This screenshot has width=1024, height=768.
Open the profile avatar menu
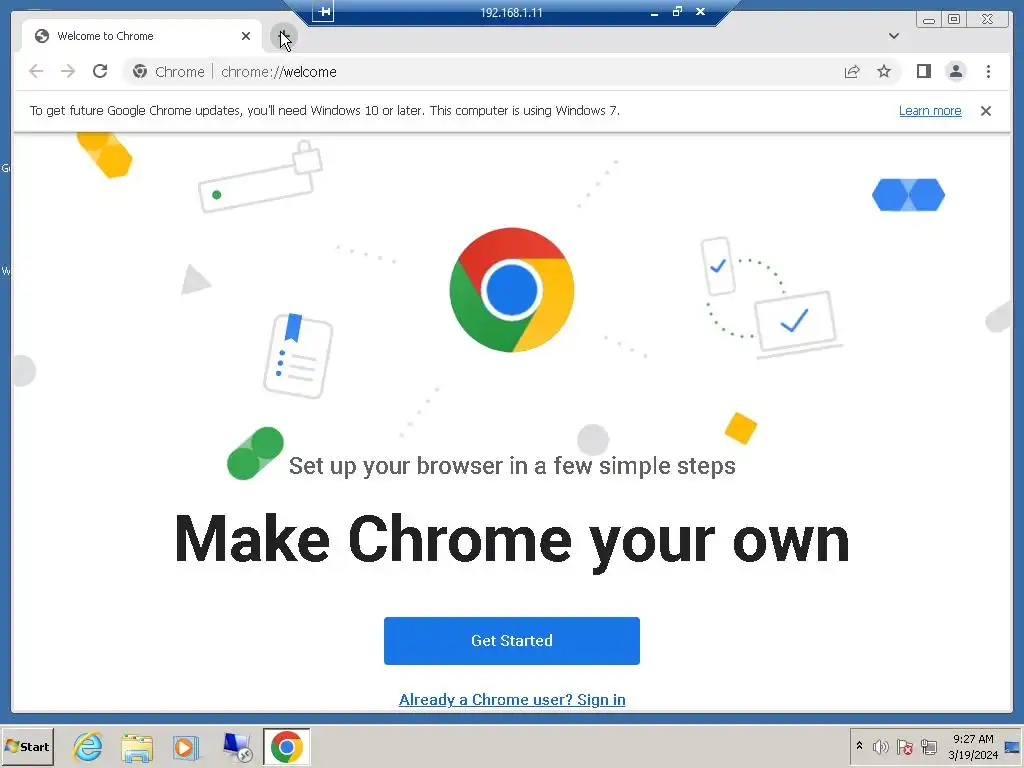[955, 71]
